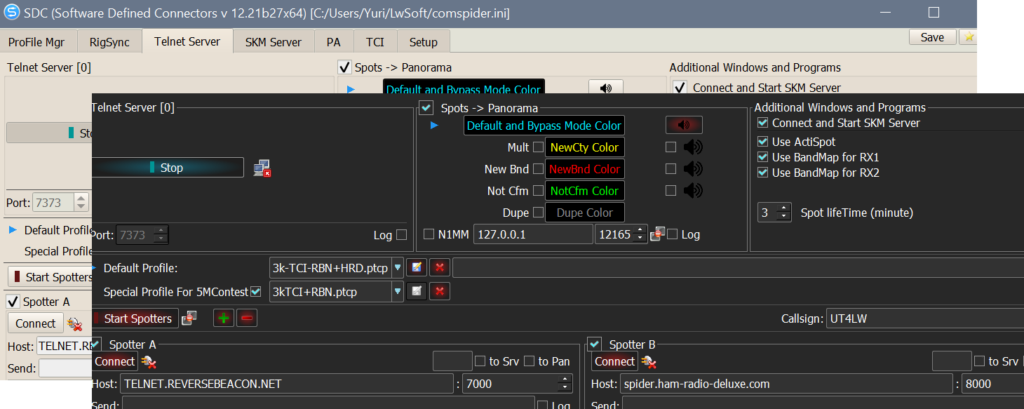Click the N1MM connection icon next to port 12165
The width and height of the screenshot is (1024, 409).
click(658, 234)
